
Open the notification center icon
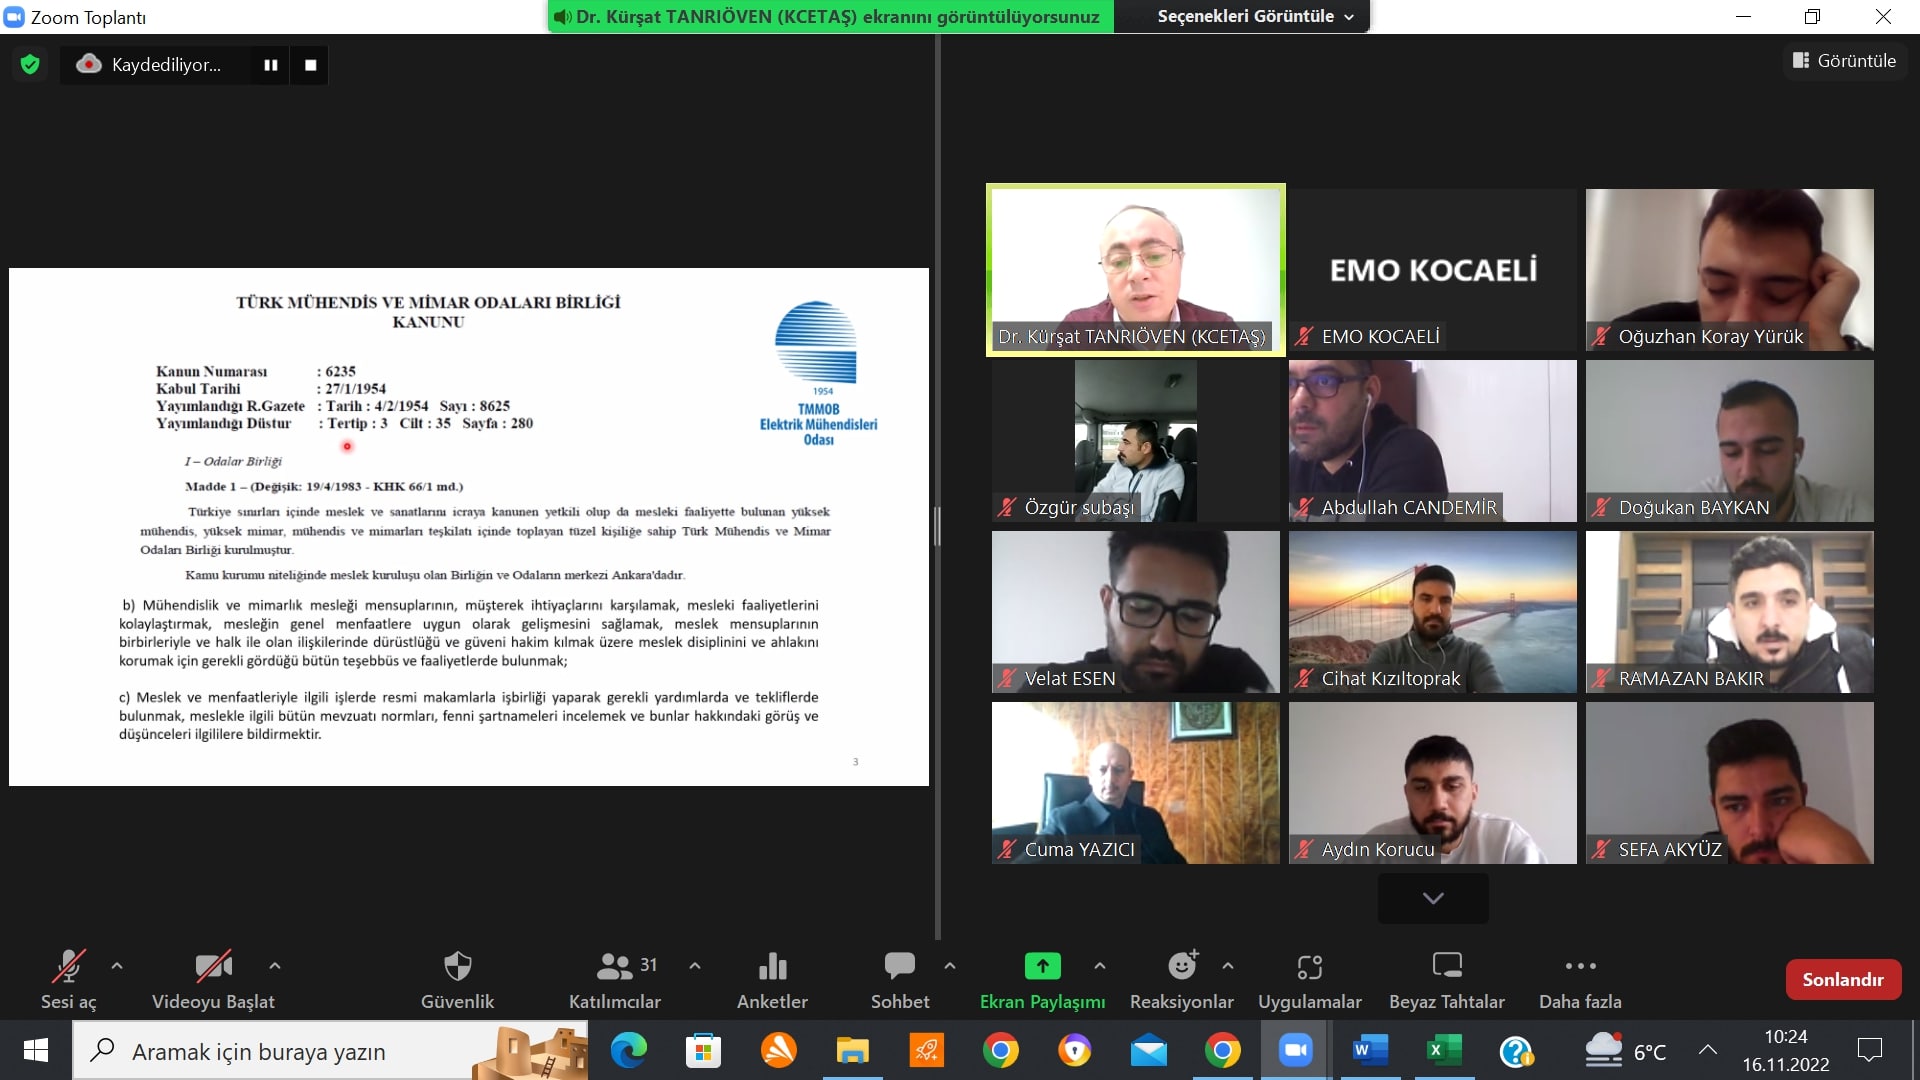[x=1870, y=1050]
